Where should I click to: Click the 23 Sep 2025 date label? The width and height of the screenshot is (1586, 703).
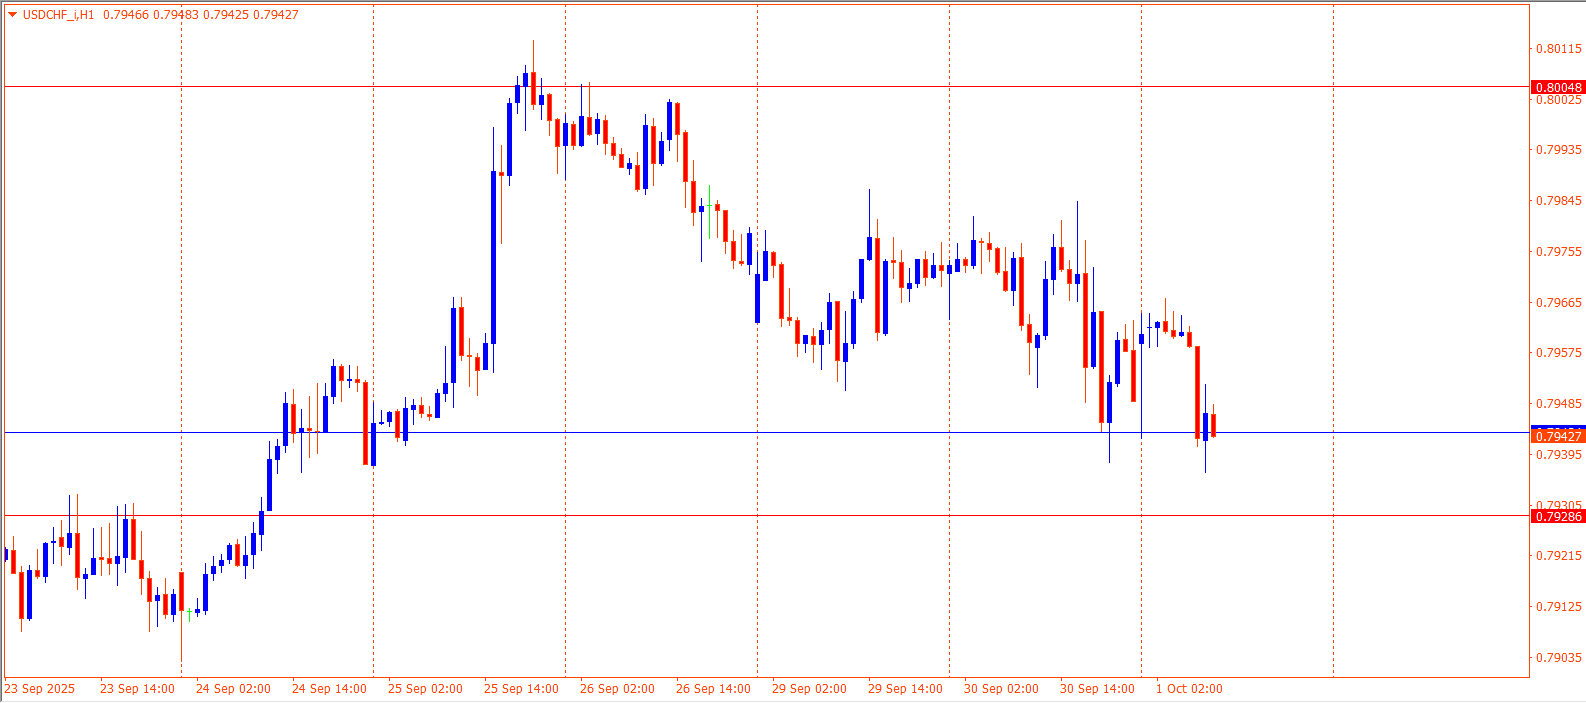click(x=40, y=689)
